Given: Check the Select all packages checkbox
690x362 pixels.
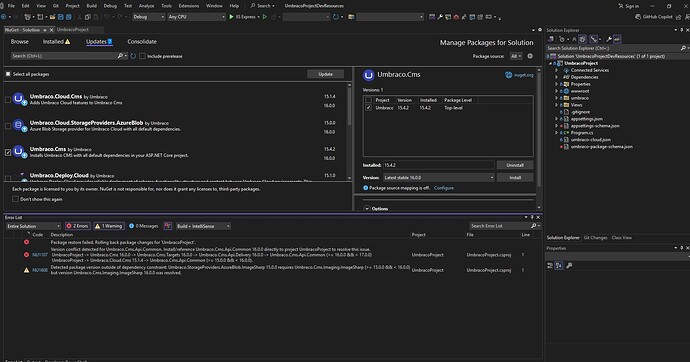Looking at the screenshot, I should click(x=8, y=74).
